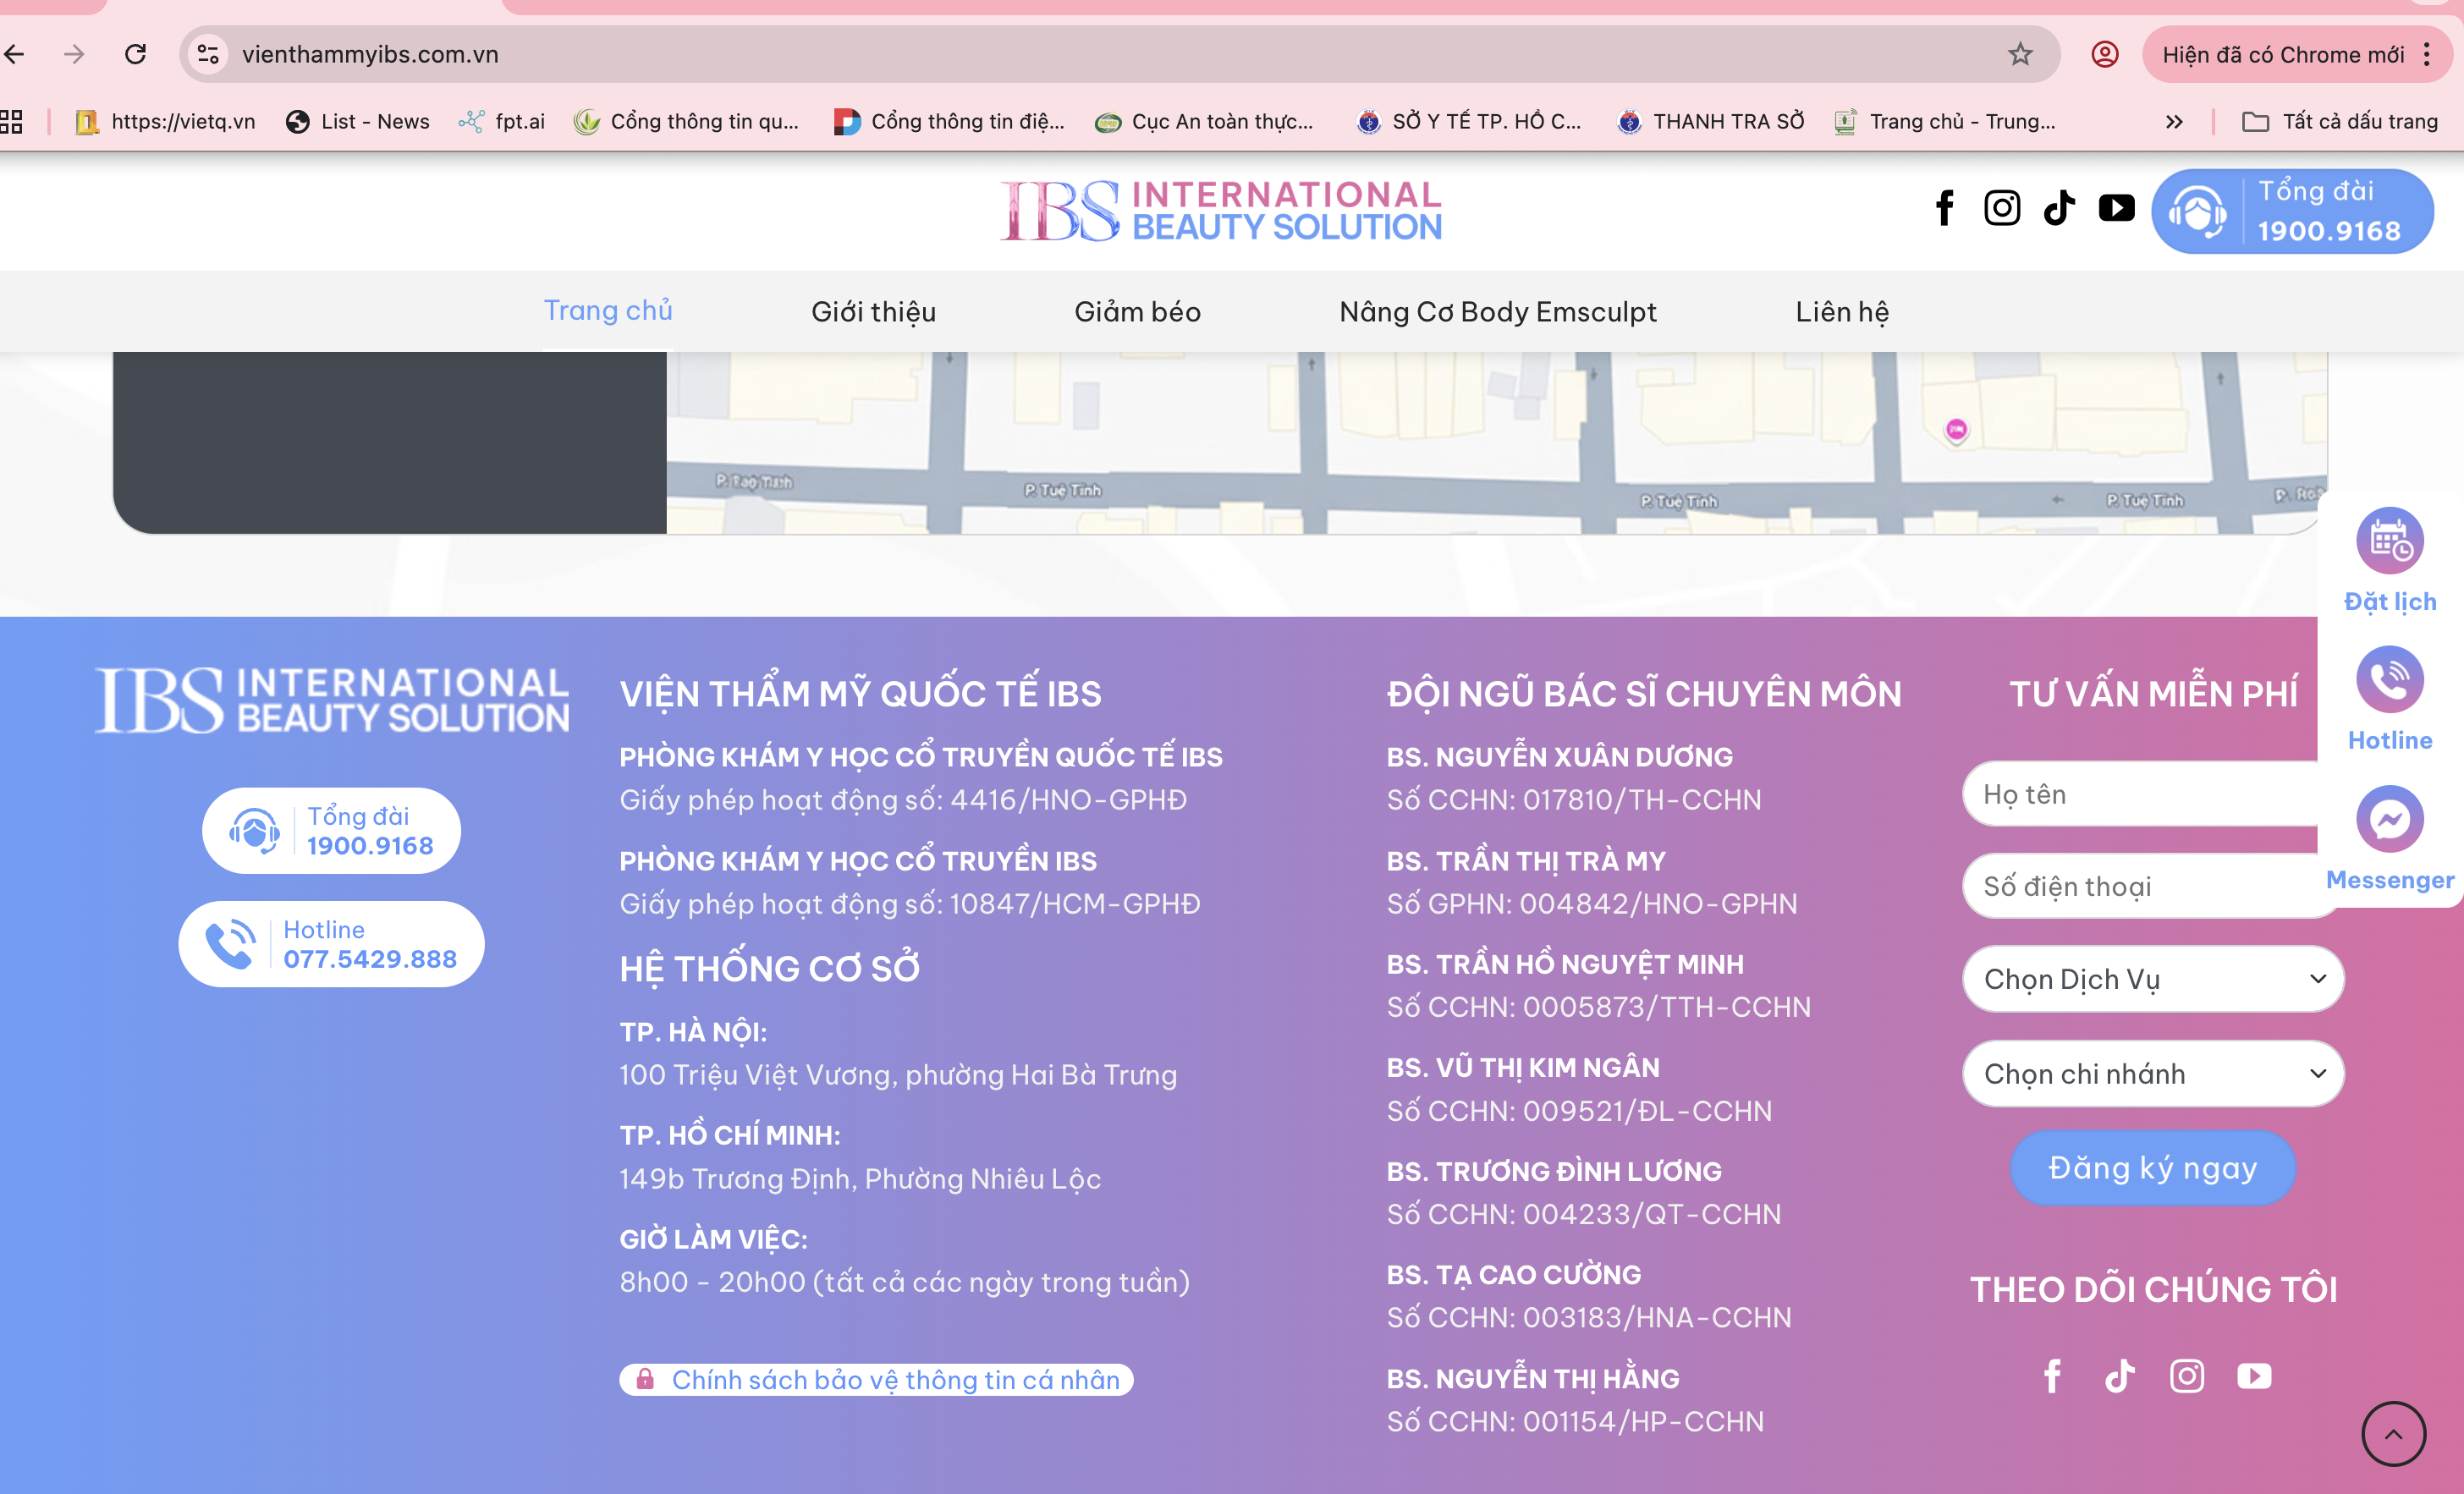Bookmark the page with the star icon
The image size is (2464, 1494).
(x=2020, y=54)
